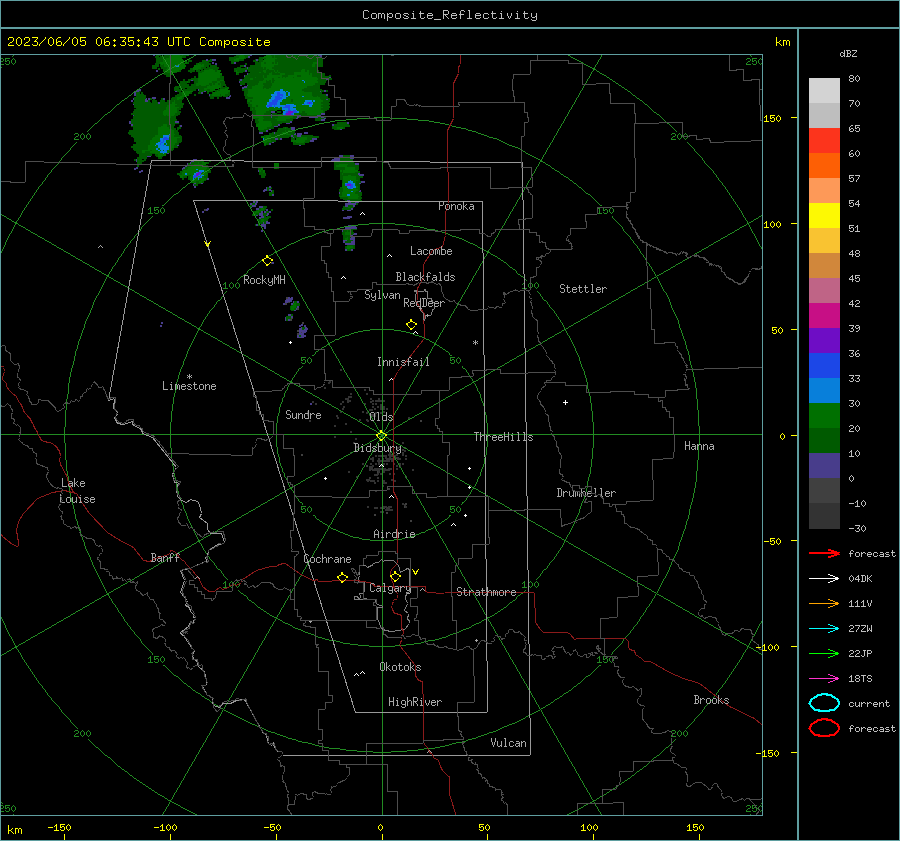Click the Brooks label
The height and width of the screenshot is (841, 900).
click(x=711, y=700)
